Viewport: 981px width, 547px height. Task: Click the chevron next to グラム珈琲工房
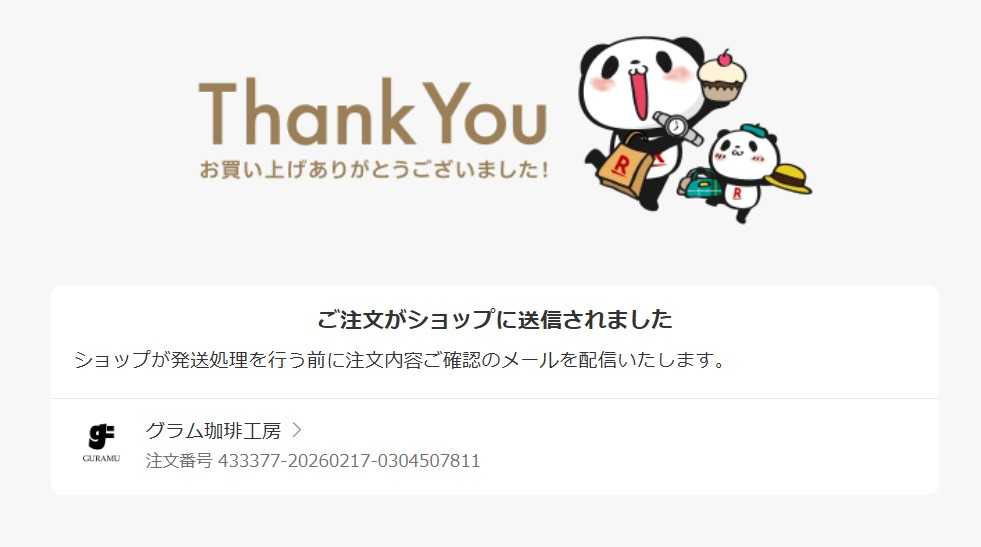coord(297,430)
